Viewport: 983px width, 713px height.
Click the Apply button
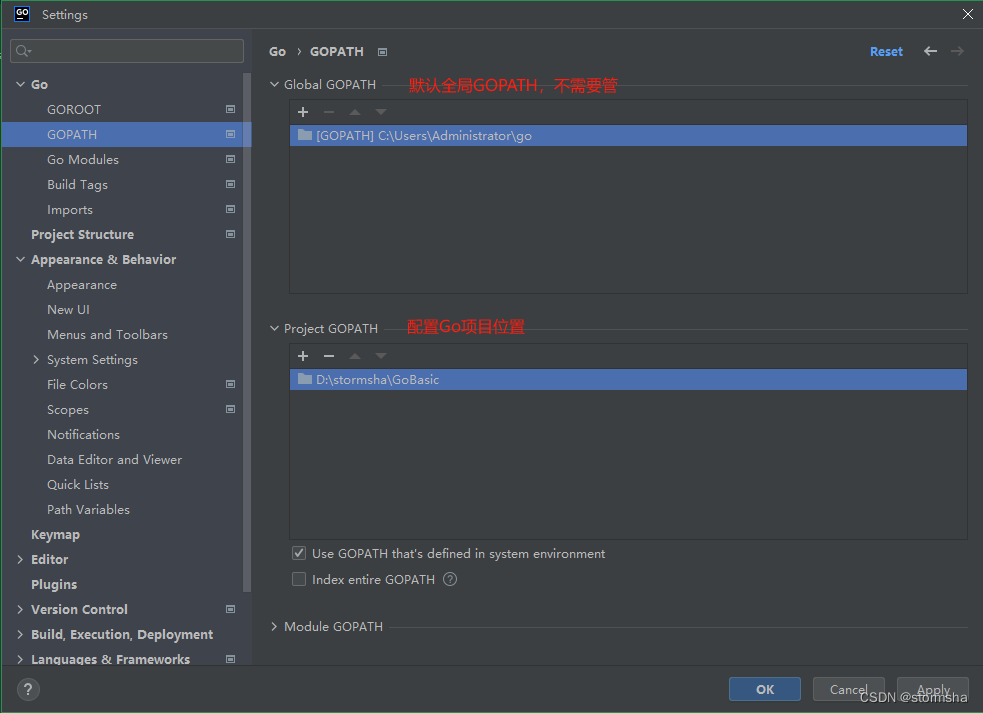(x=933, y=689)
